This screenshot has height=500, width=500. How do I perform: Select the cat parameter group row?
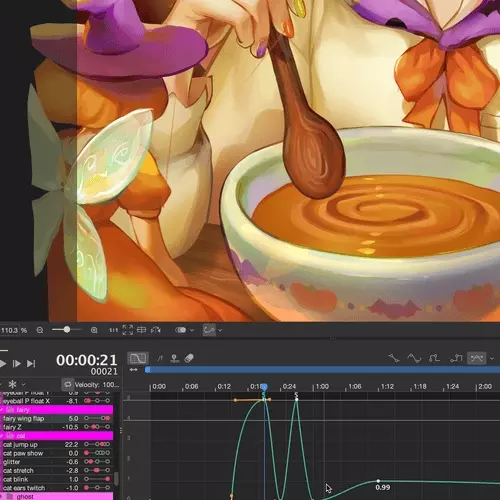coord(57,436)
